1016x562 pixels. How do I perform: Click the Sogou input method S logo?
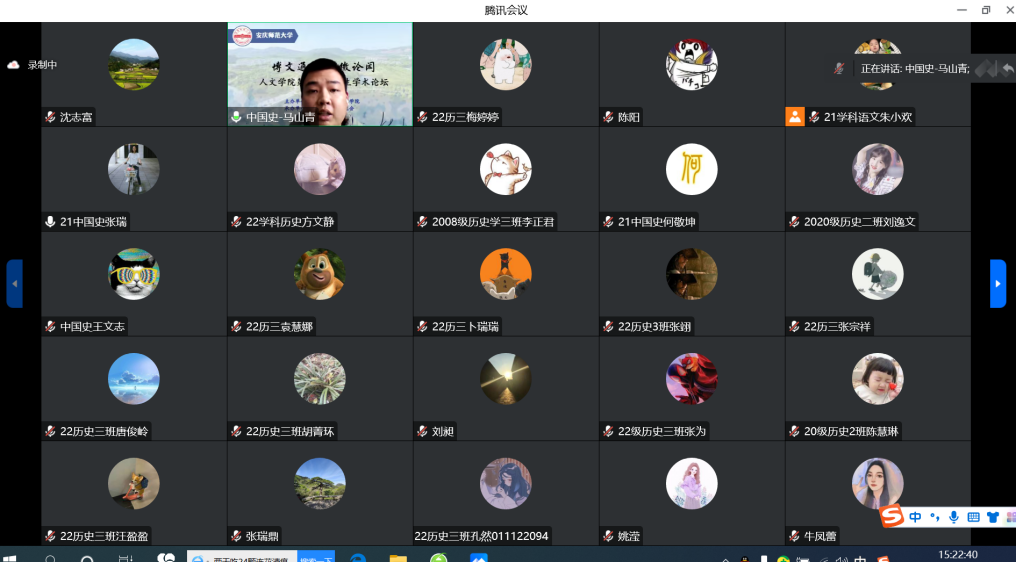coord(892,516)
